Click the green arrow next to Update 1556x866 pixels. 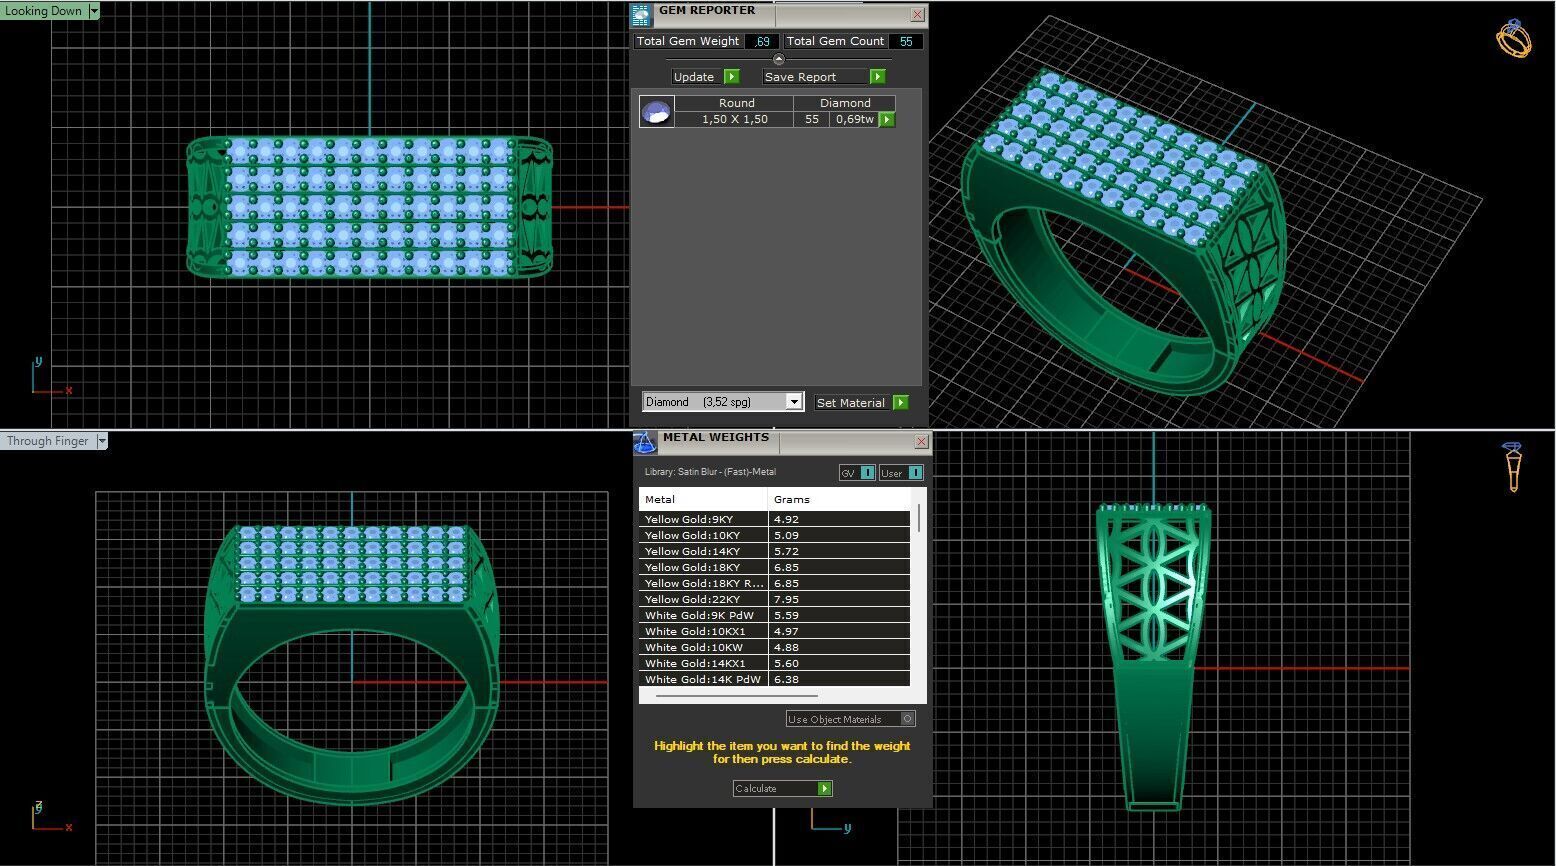[x=731, y=77]
